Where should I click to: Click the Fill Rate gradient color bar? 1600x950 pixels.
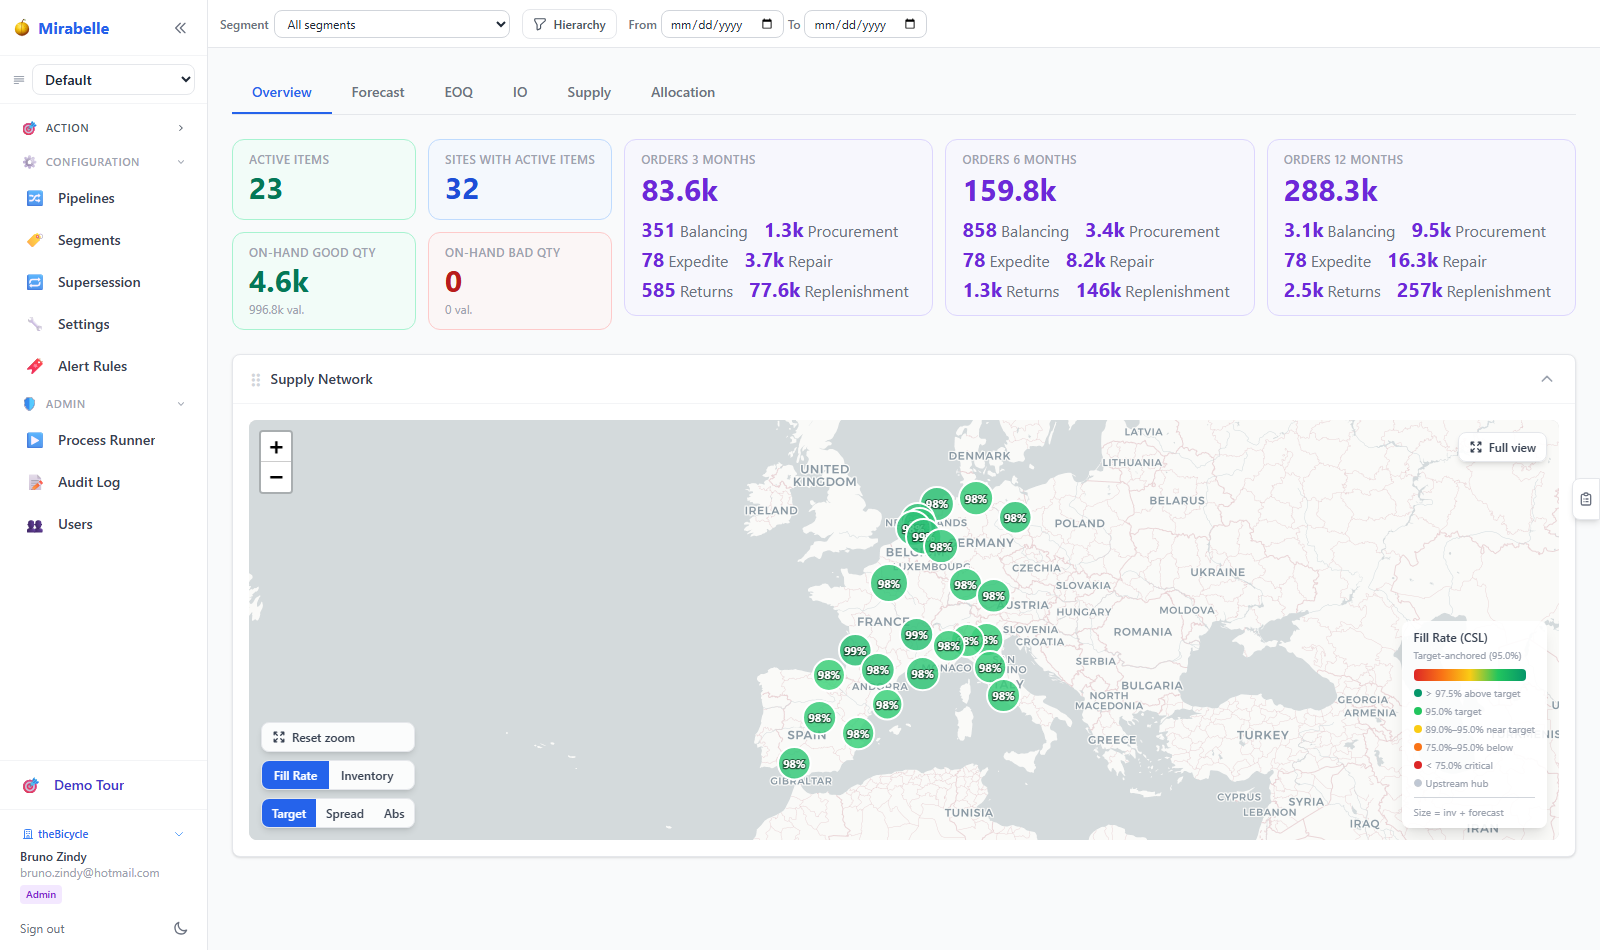1470,675
